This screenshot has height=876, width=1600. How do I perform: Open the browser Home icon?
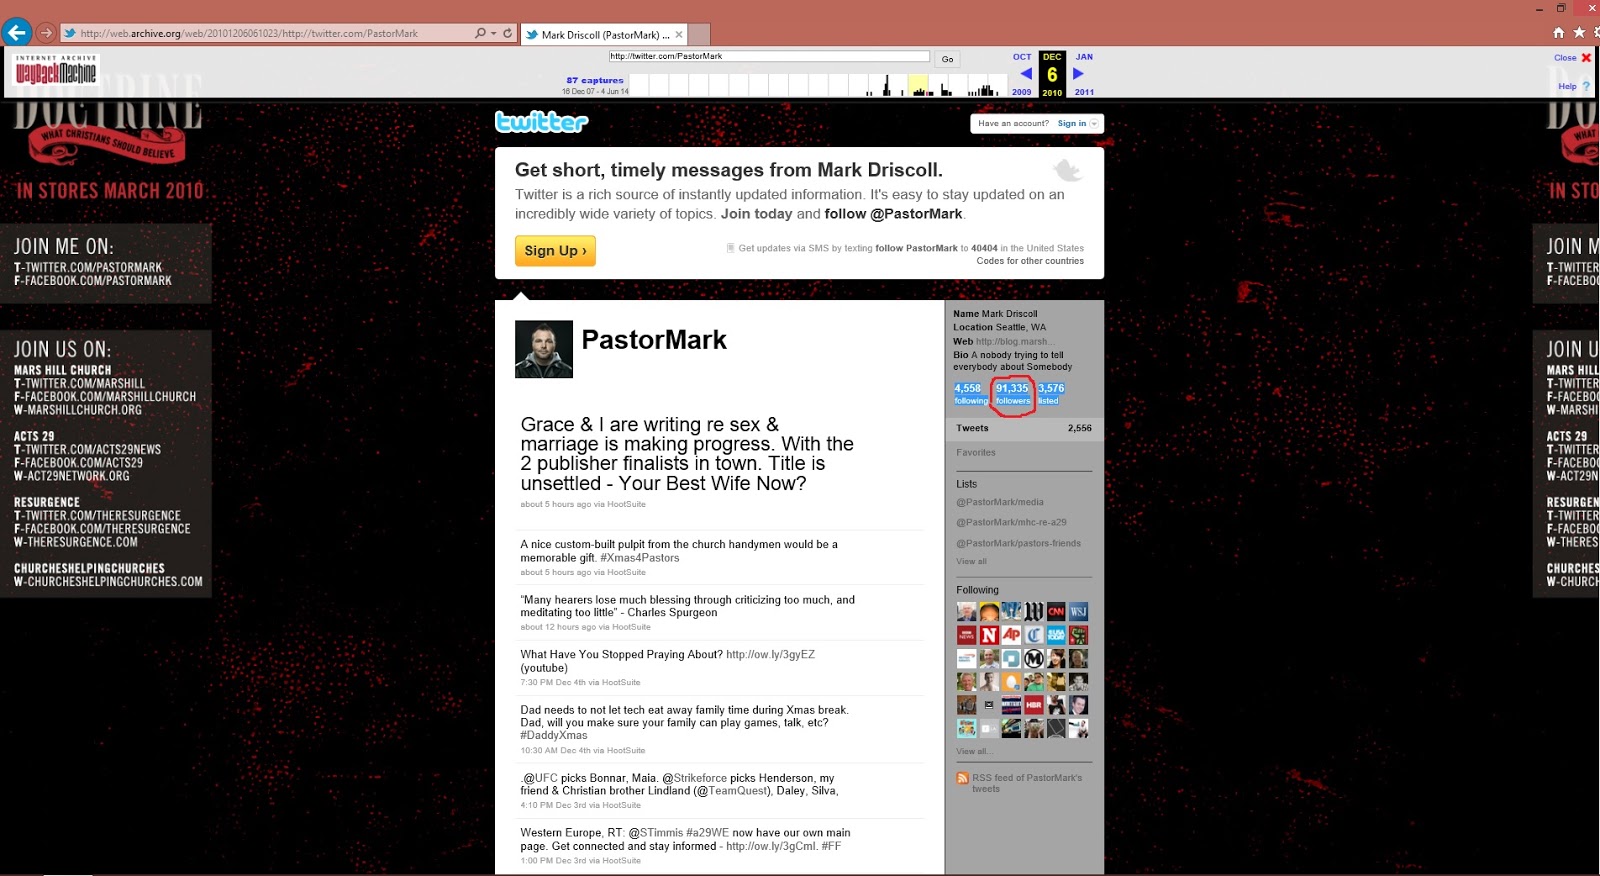1558,32
